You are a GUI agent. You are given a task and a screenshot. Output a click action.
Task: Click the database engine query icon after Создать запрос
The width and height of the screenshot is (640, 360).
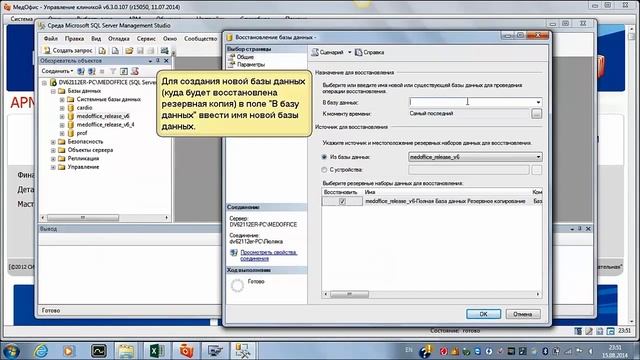(x=102, y=51)
